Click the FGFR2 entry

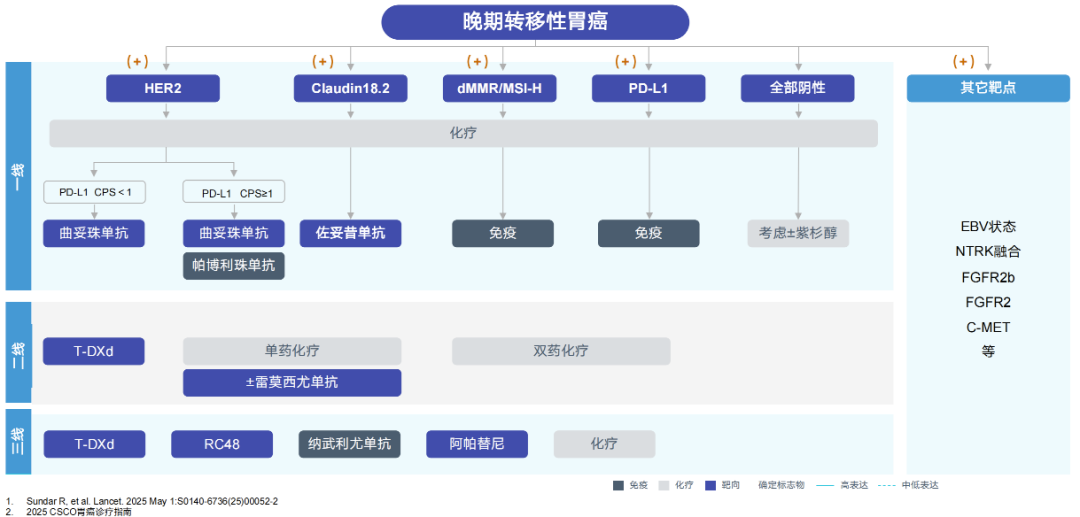coord(988,302)
